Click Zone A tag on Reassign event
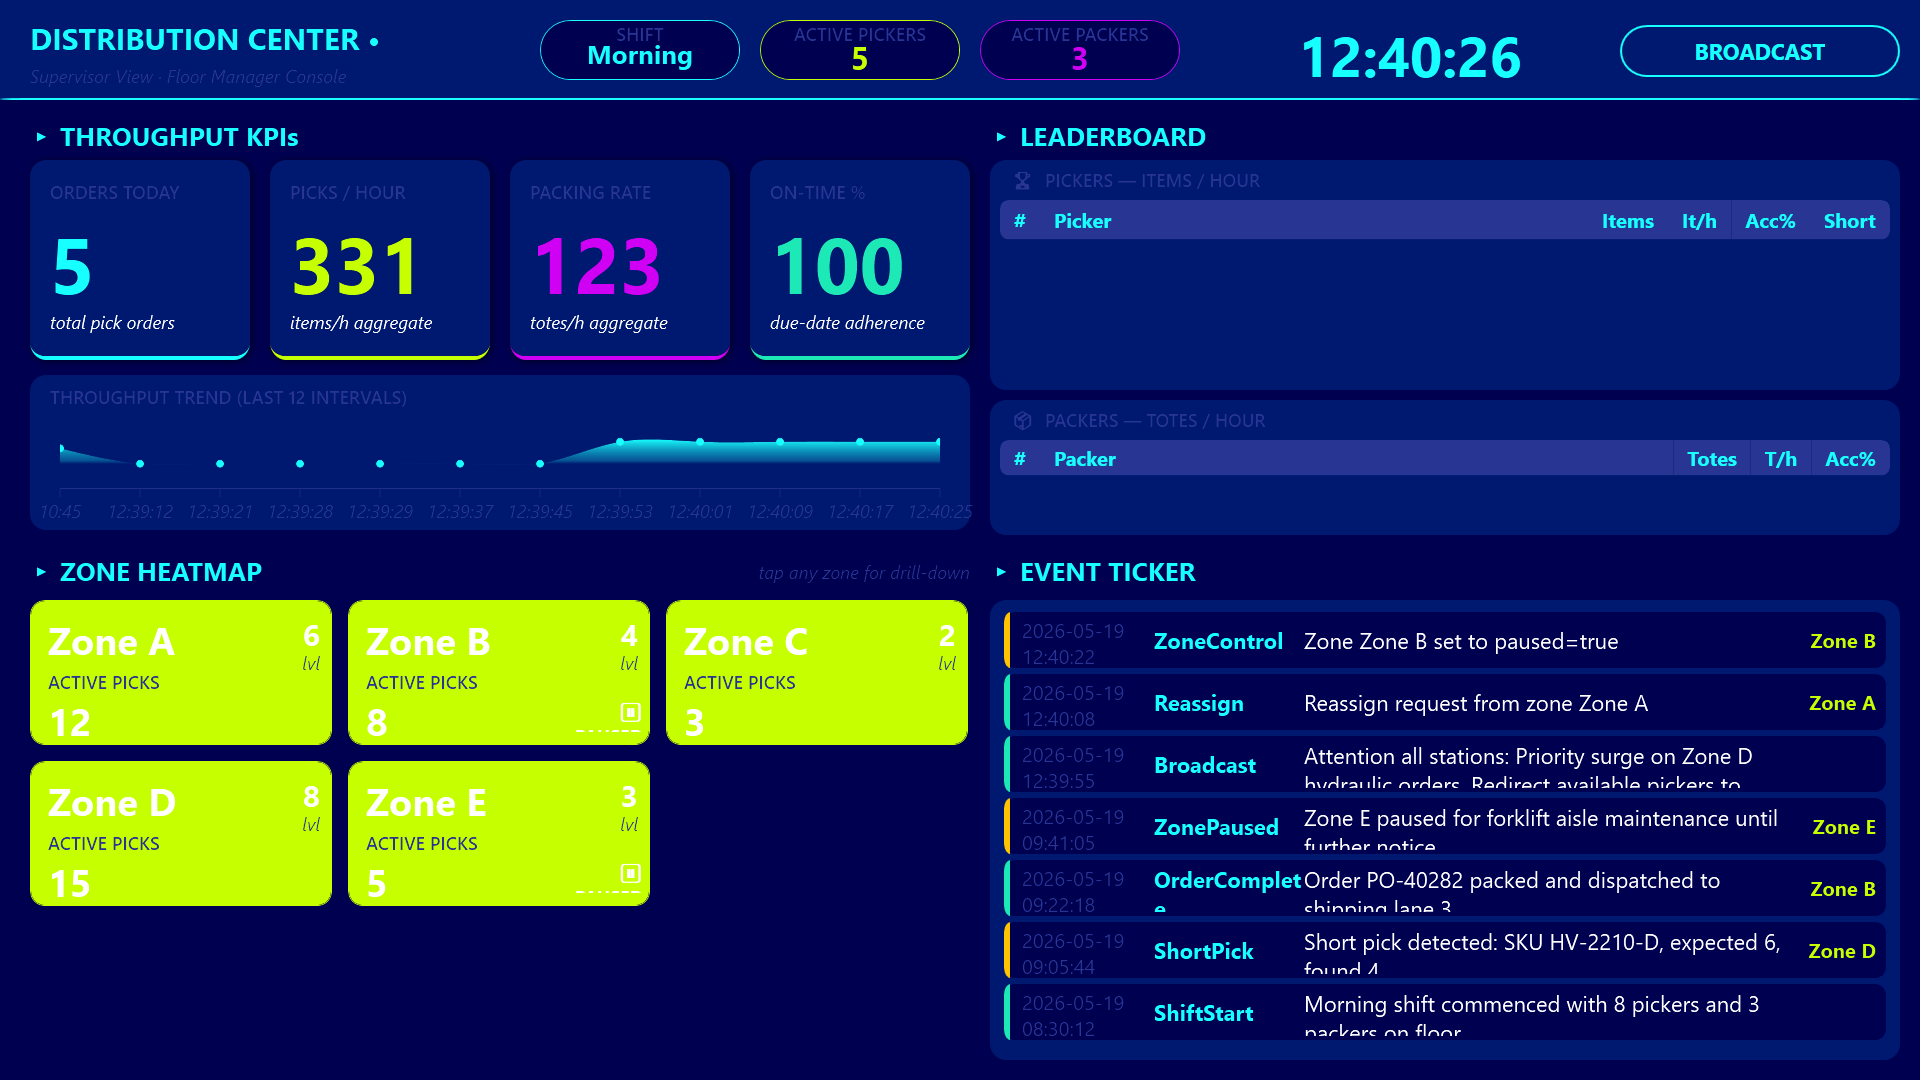This screenshot has width=1920, height=1080. tap(1842, 703)
